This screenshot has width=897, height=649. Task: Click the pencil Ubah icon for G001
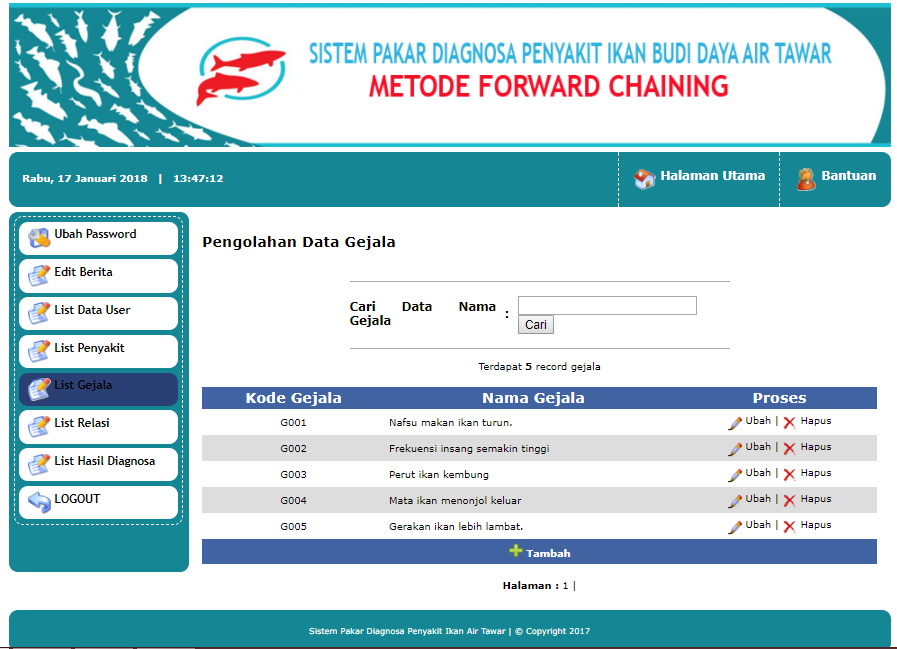pos(733,421)
